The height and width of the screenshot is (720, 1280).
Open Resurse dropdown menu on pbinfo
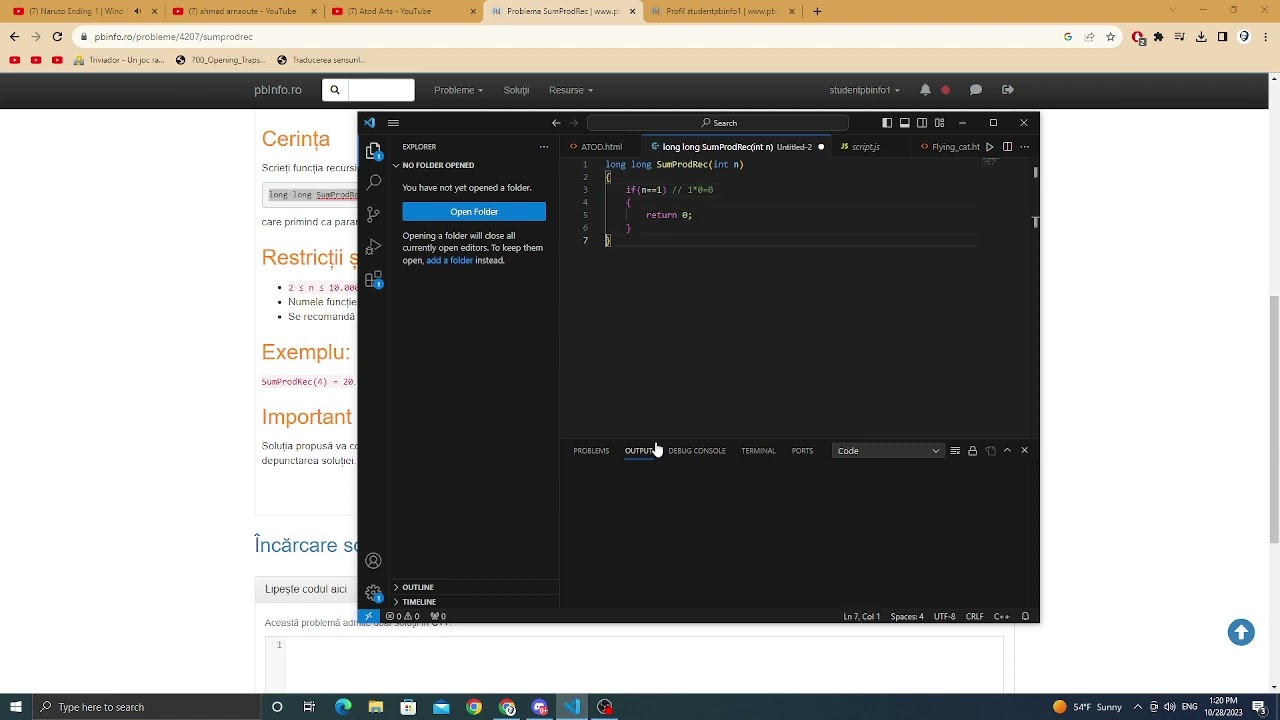tap(571, 90)
